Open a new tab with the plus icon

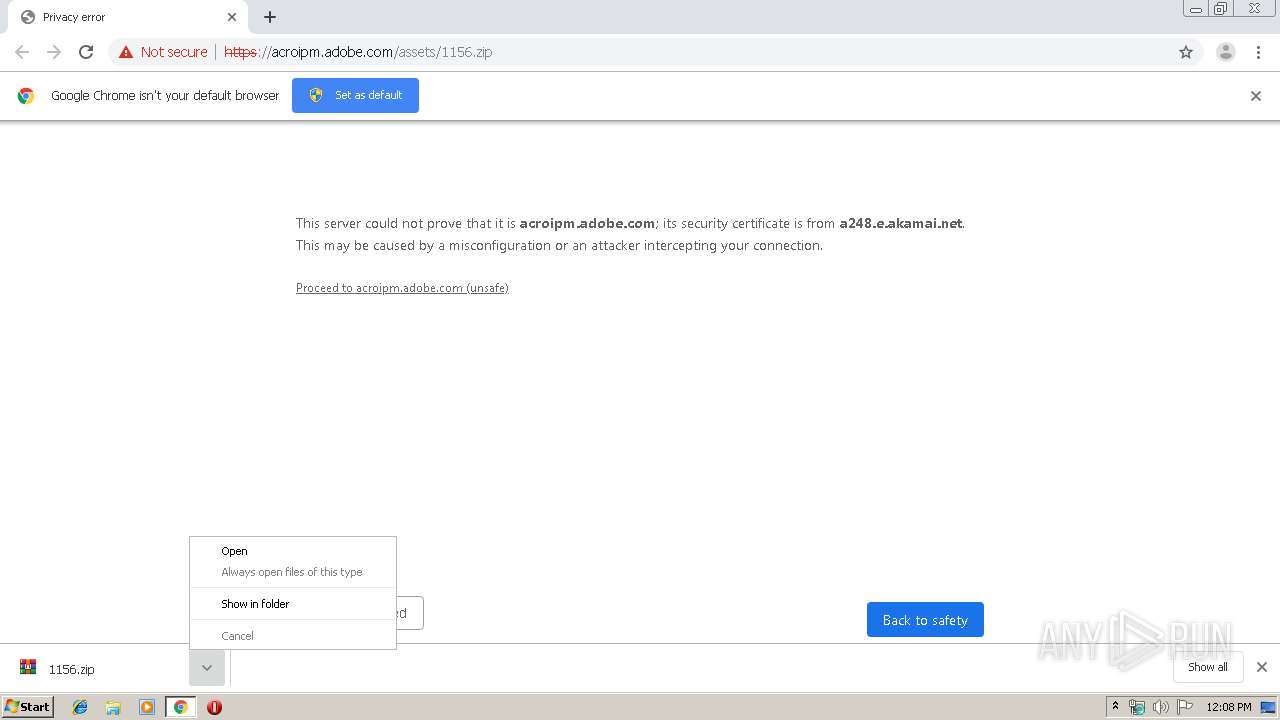click(270, 17)
